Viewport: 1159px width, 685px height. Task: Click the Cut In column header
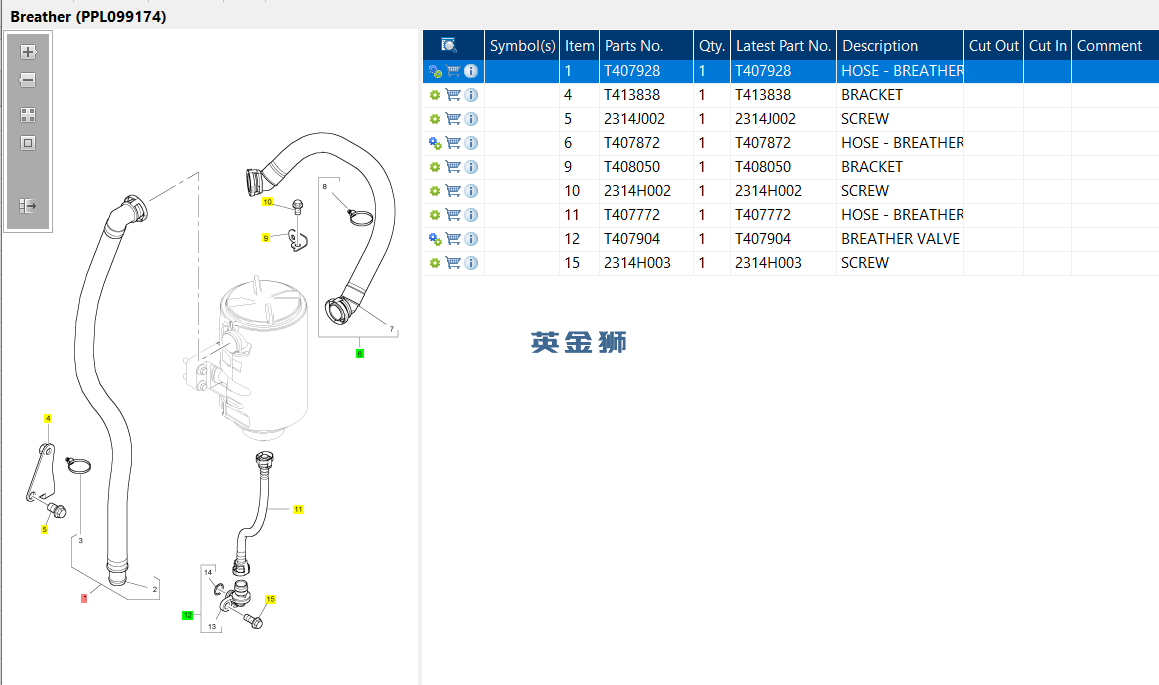[1047, 46]
